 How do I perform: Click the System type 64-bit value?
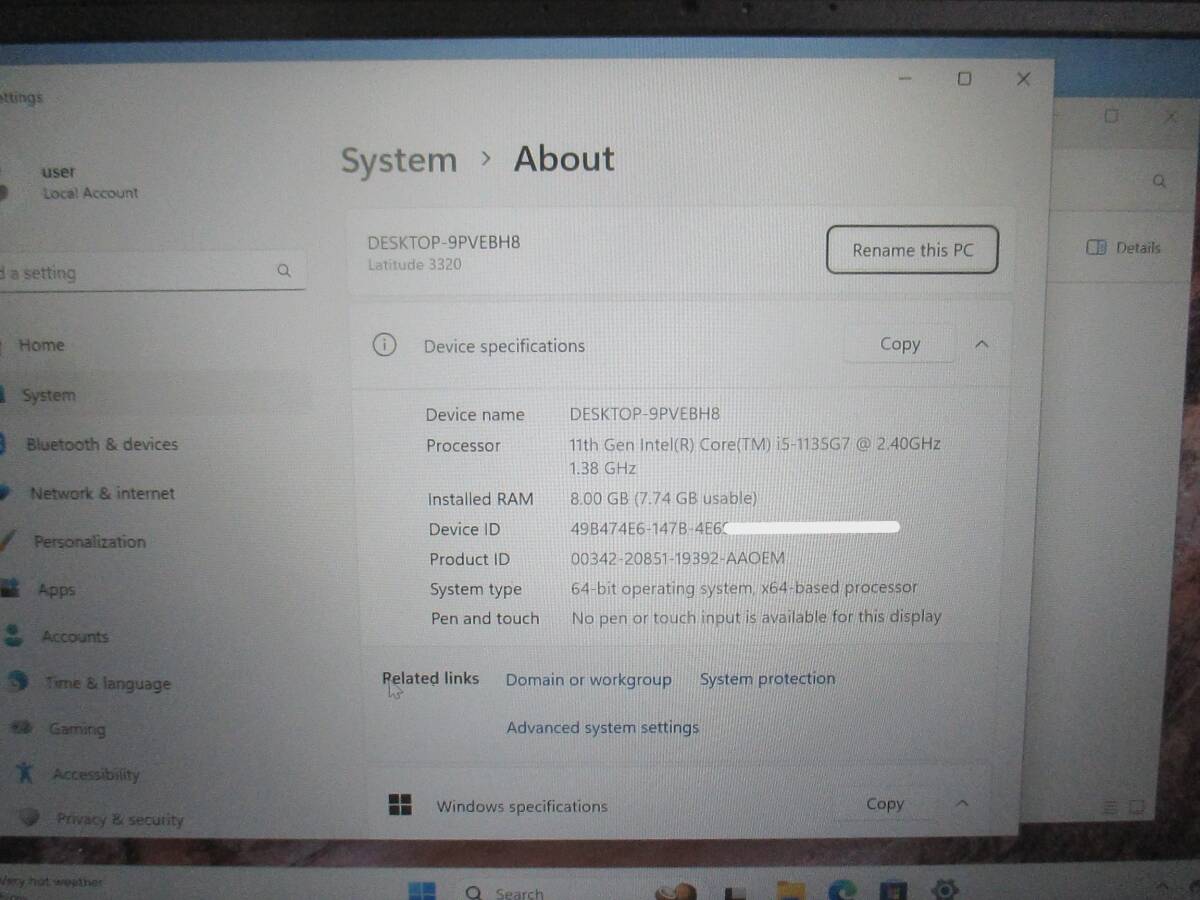[x=744, y=588]
